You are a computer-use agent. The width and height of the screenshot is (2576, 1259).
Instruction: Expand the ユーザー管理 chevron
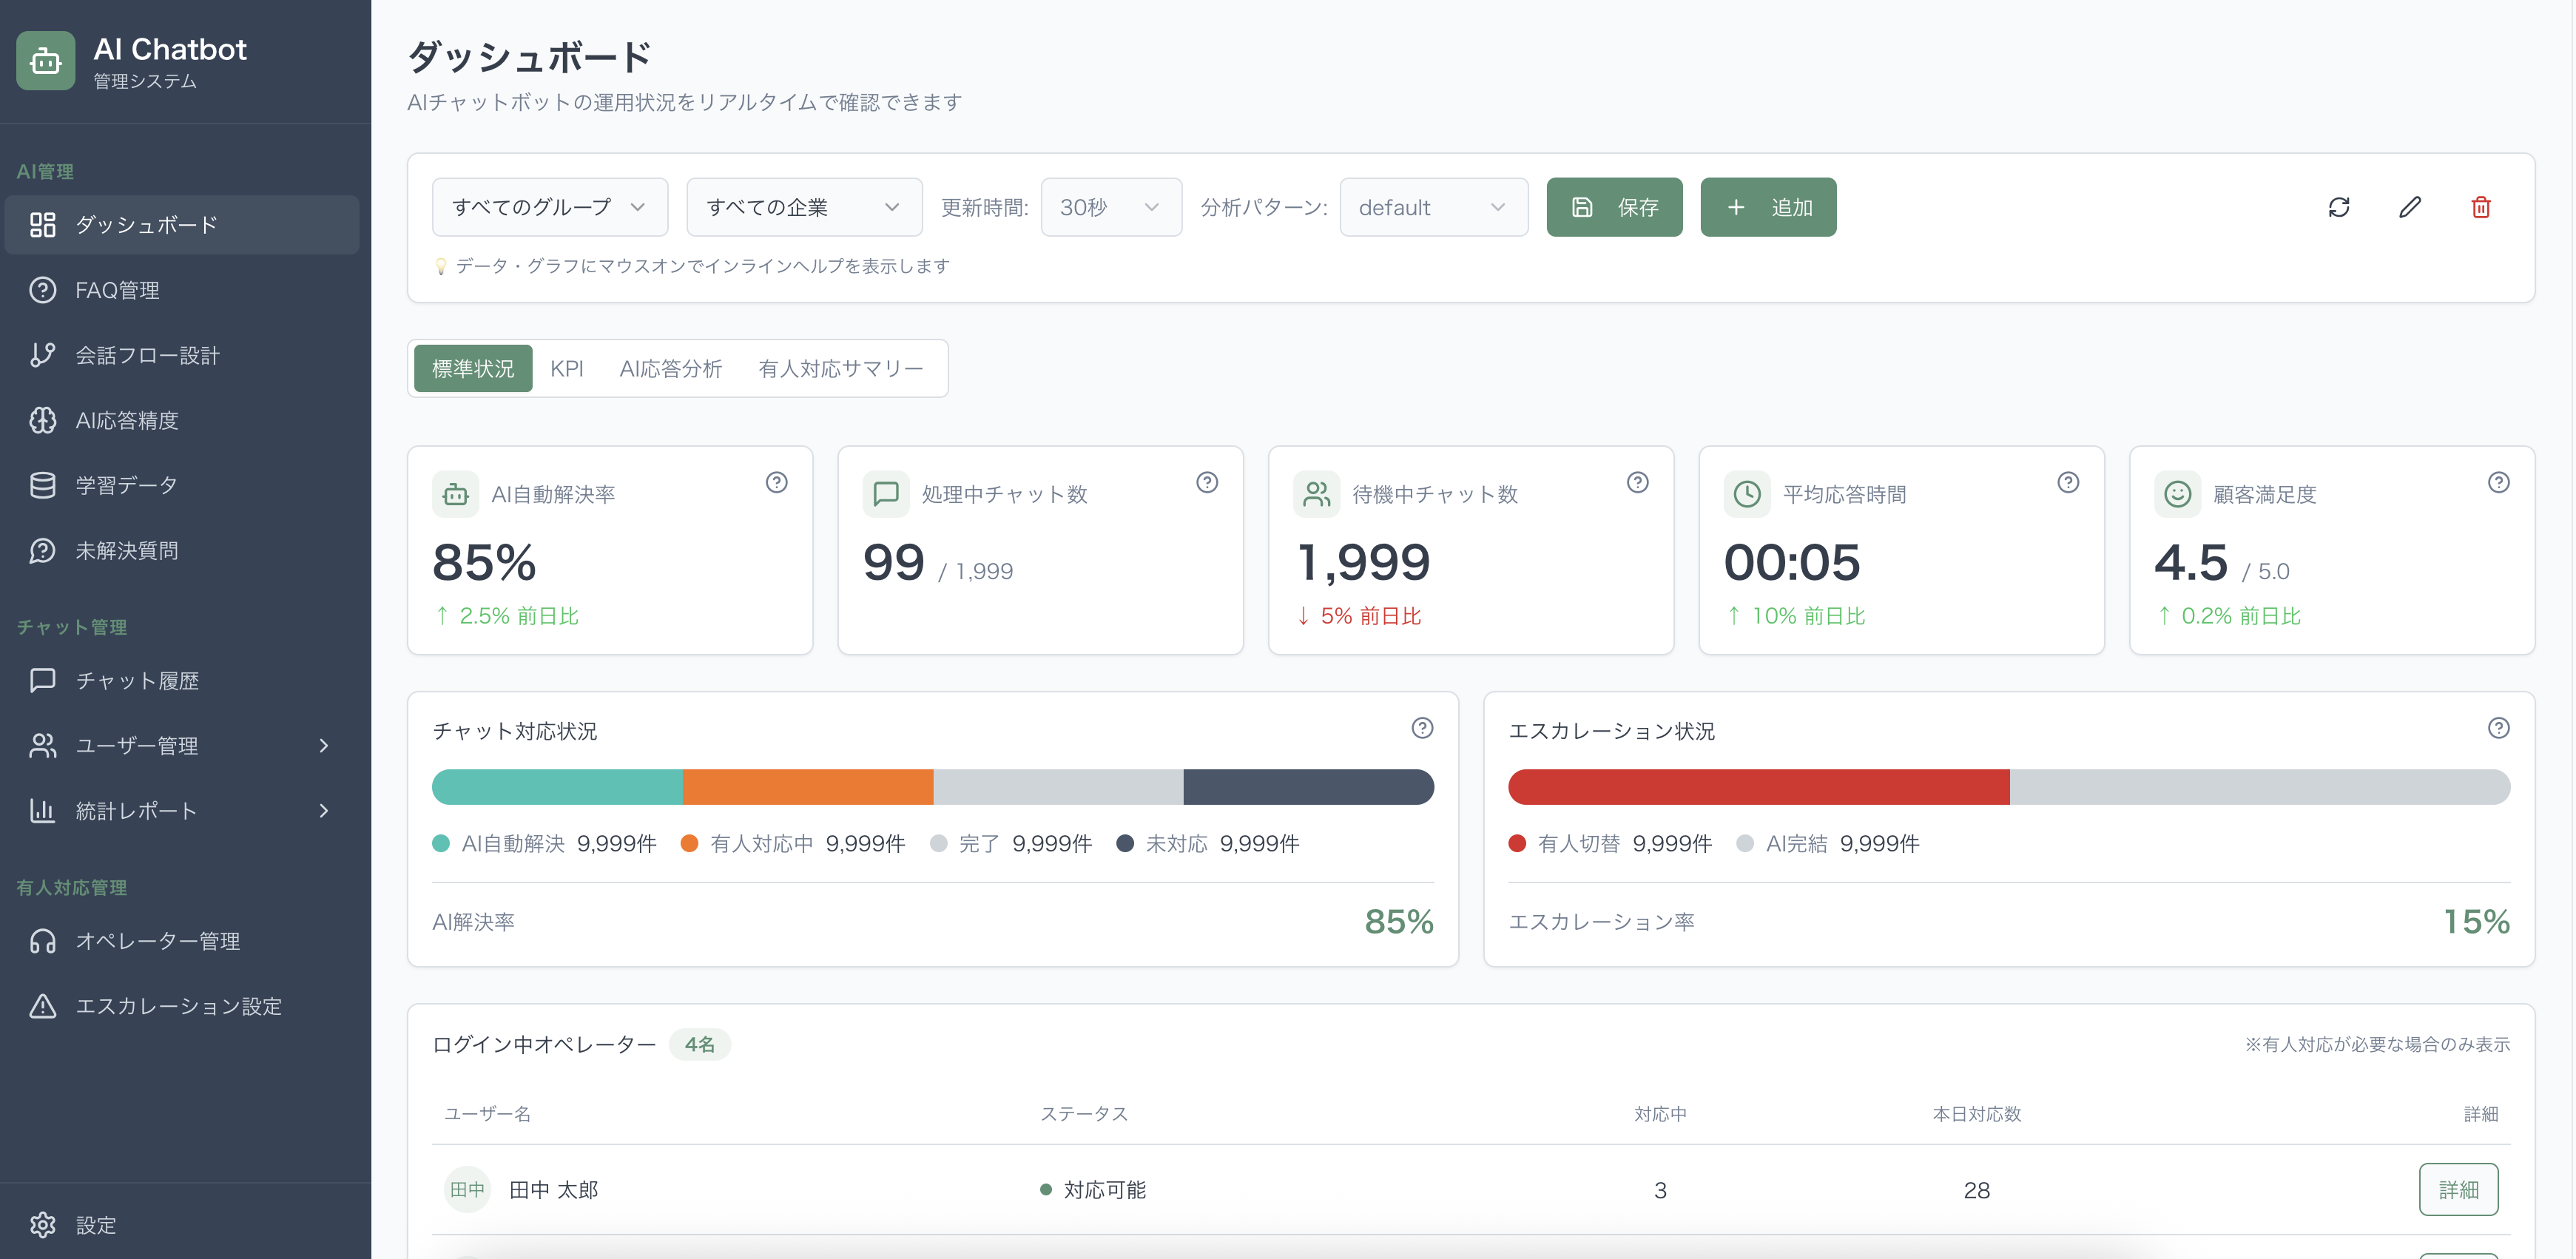tap(324, 746)
